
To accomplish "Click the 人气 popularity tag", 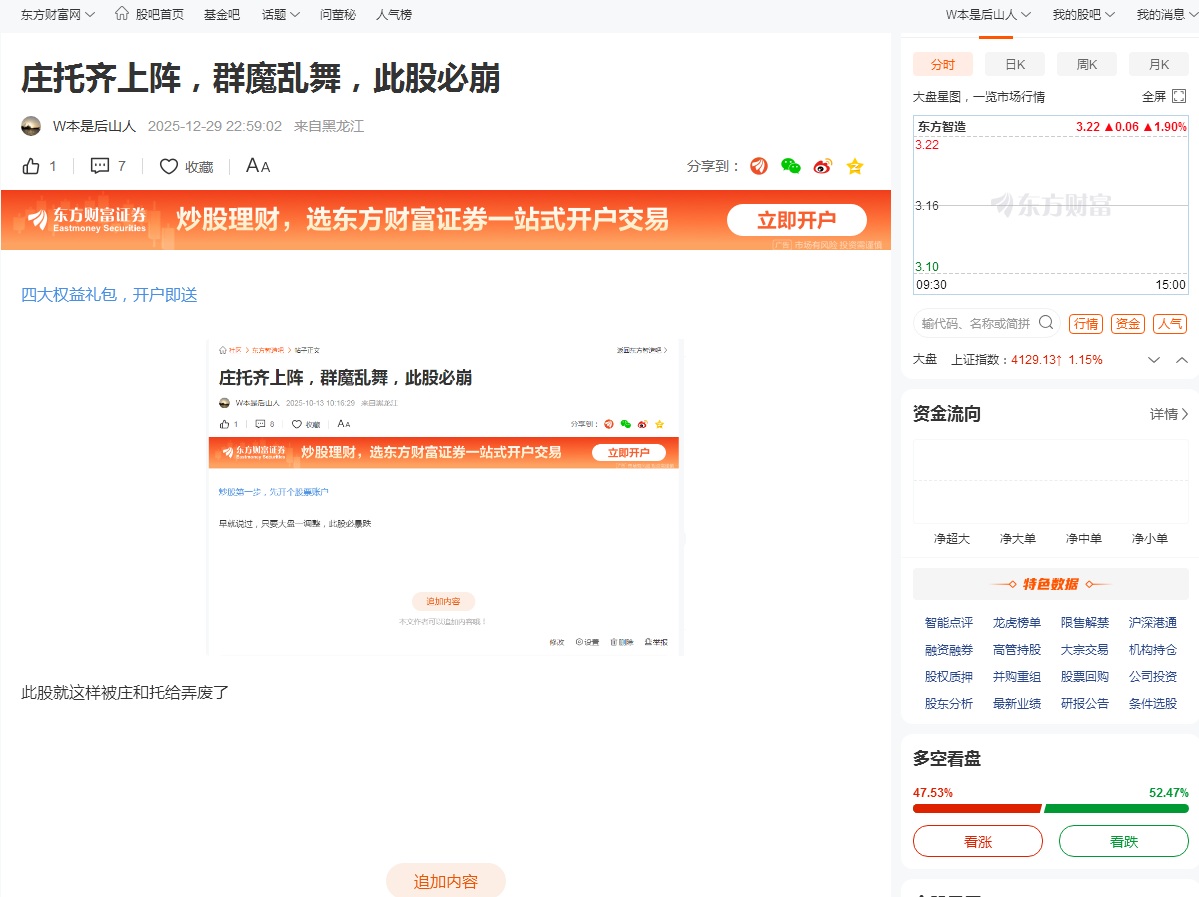I will point(1170,324).
